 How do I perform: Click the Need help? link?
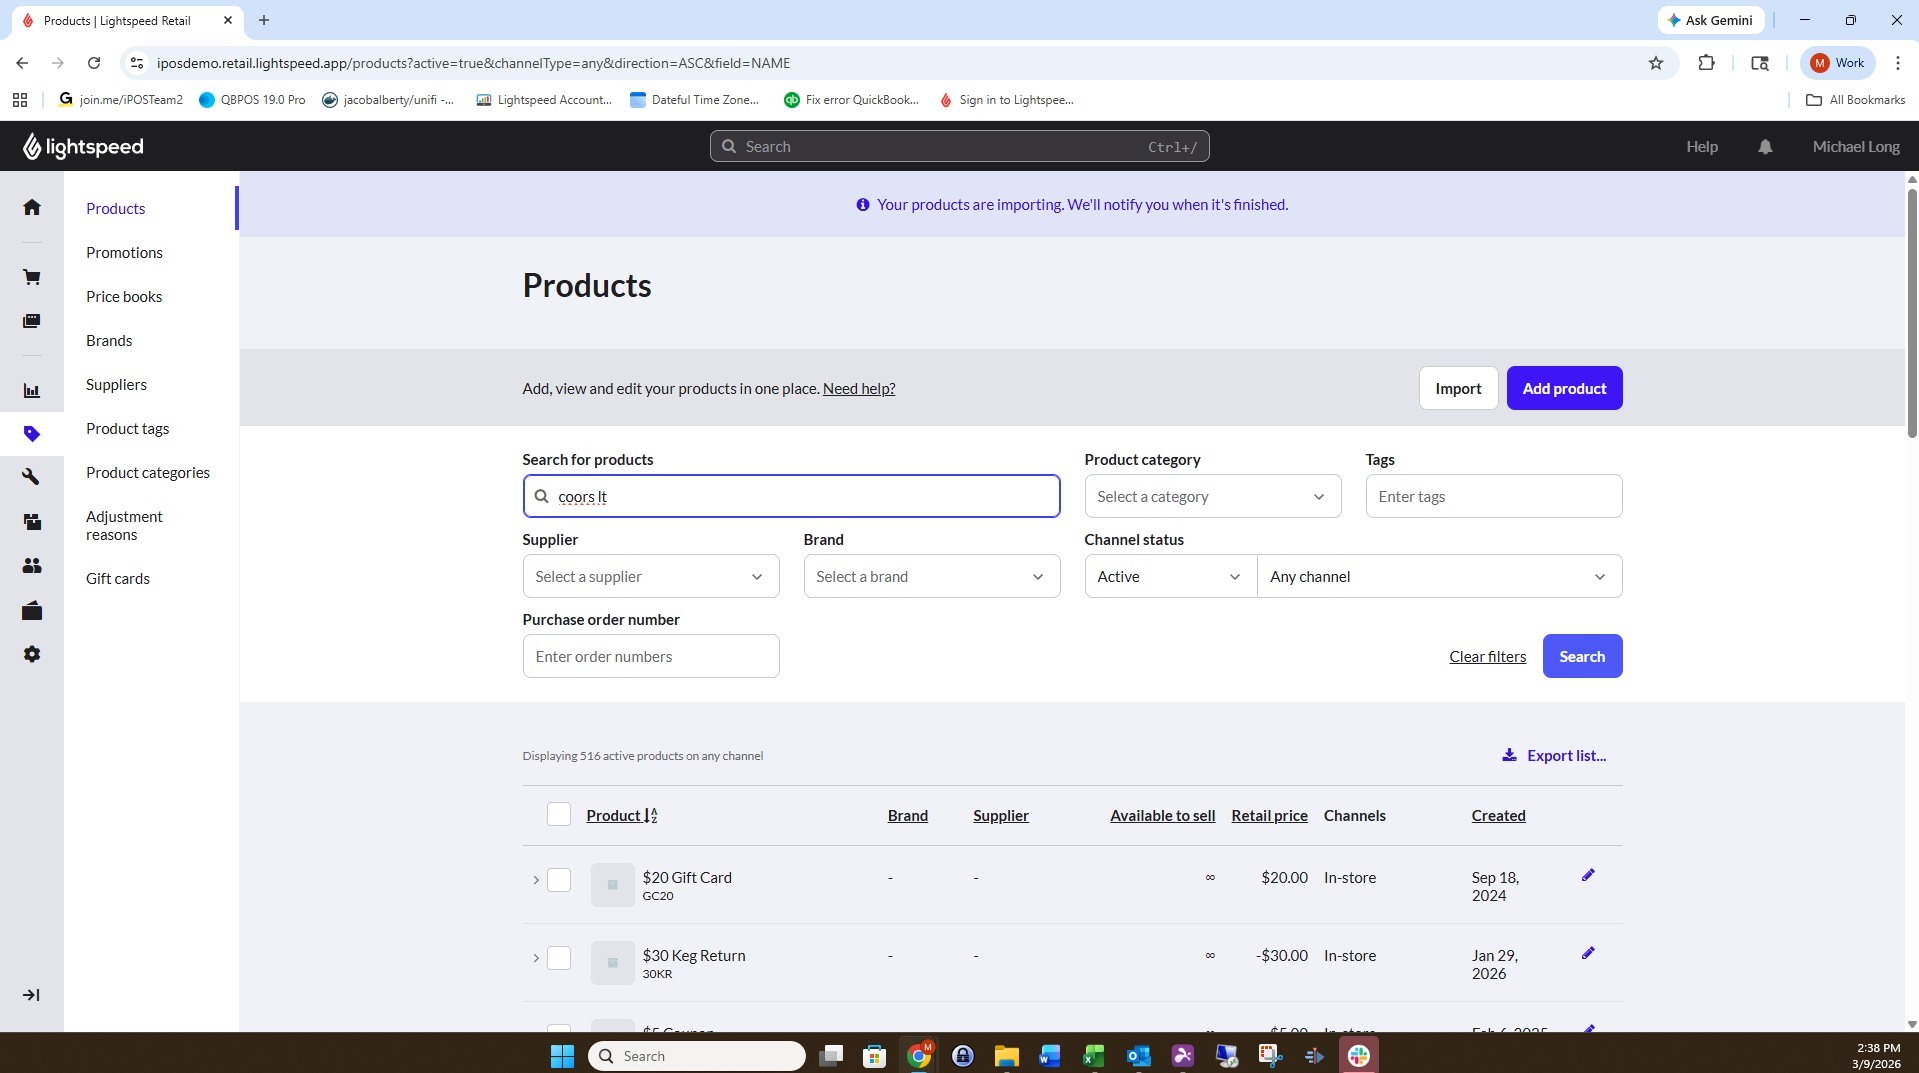tap(859, 388)
